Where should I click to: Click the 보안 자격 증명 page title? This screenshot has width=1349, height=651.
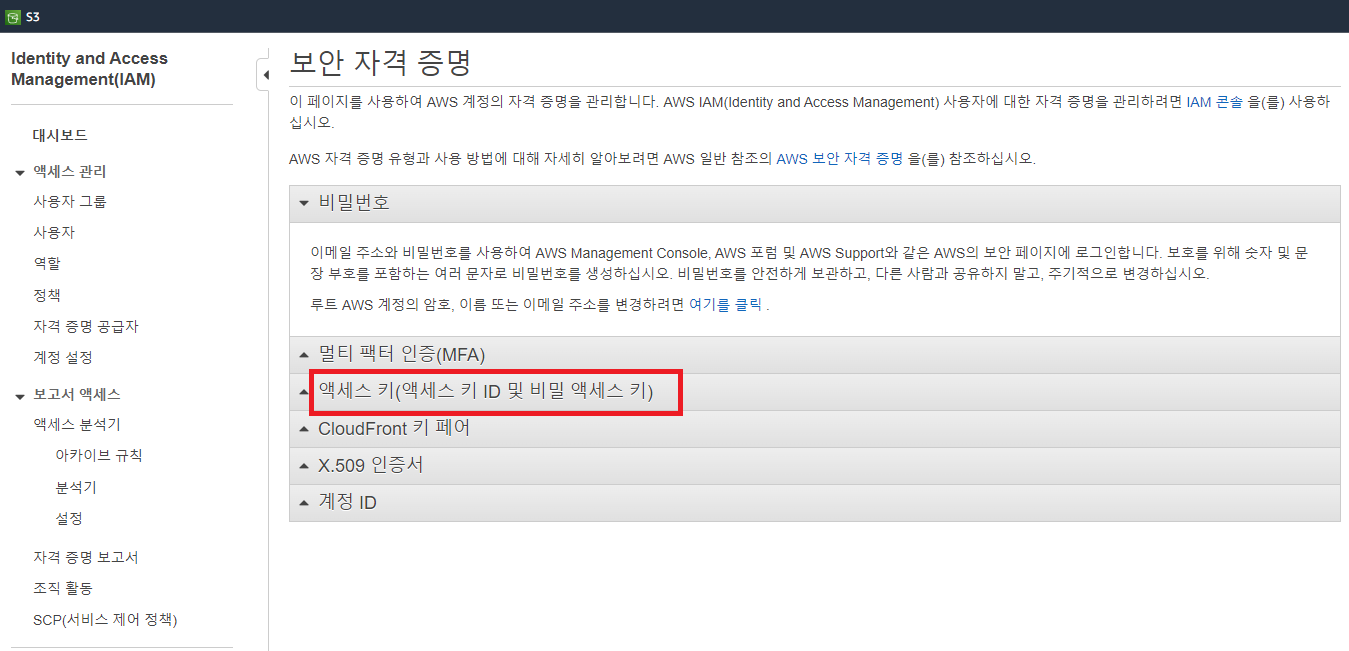[x=379, y=63]
